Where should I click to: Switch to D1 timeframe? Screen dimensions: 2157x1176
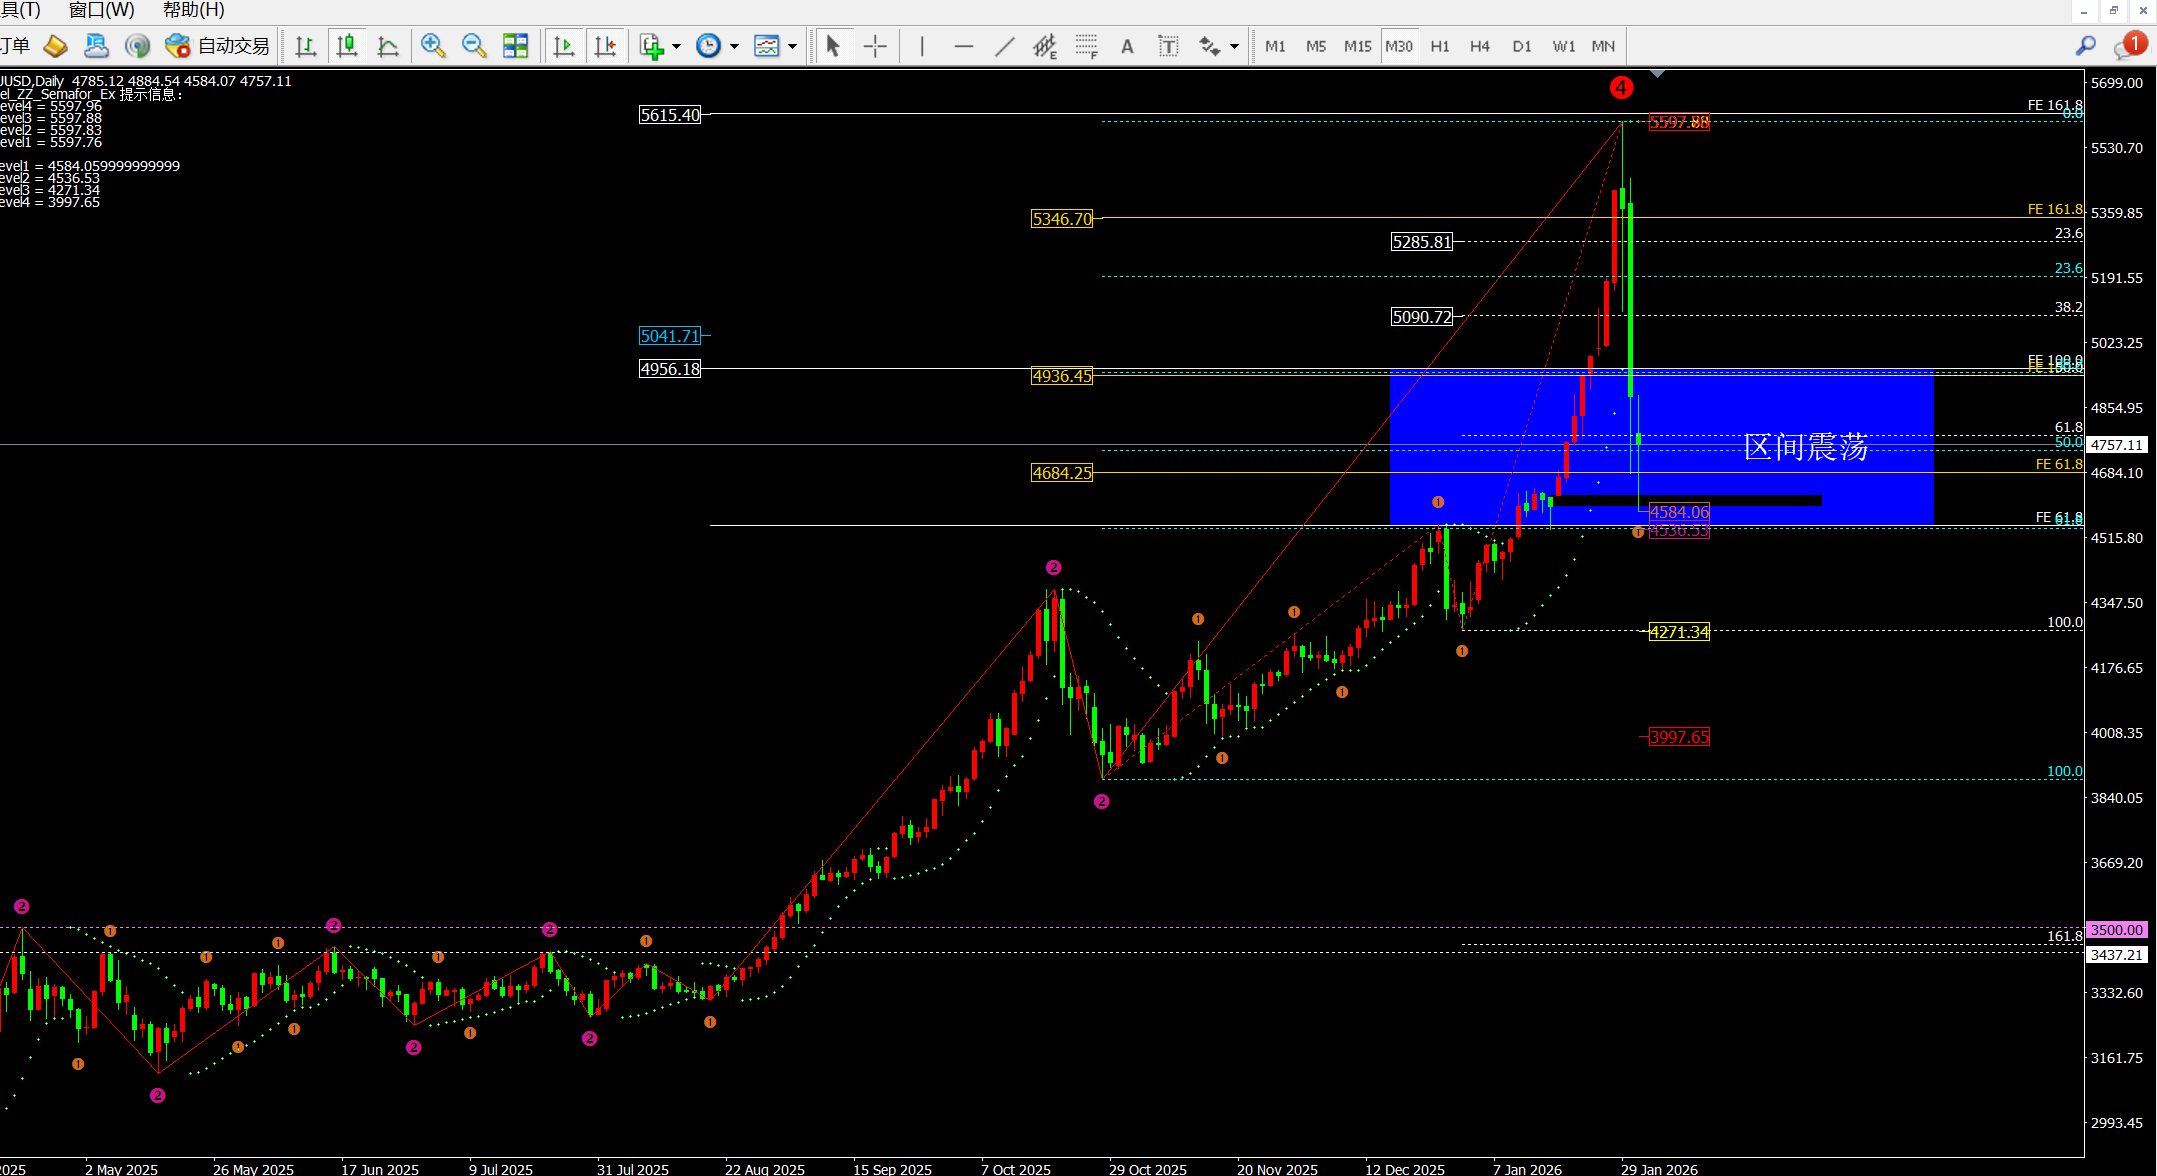click(1521, 46)
